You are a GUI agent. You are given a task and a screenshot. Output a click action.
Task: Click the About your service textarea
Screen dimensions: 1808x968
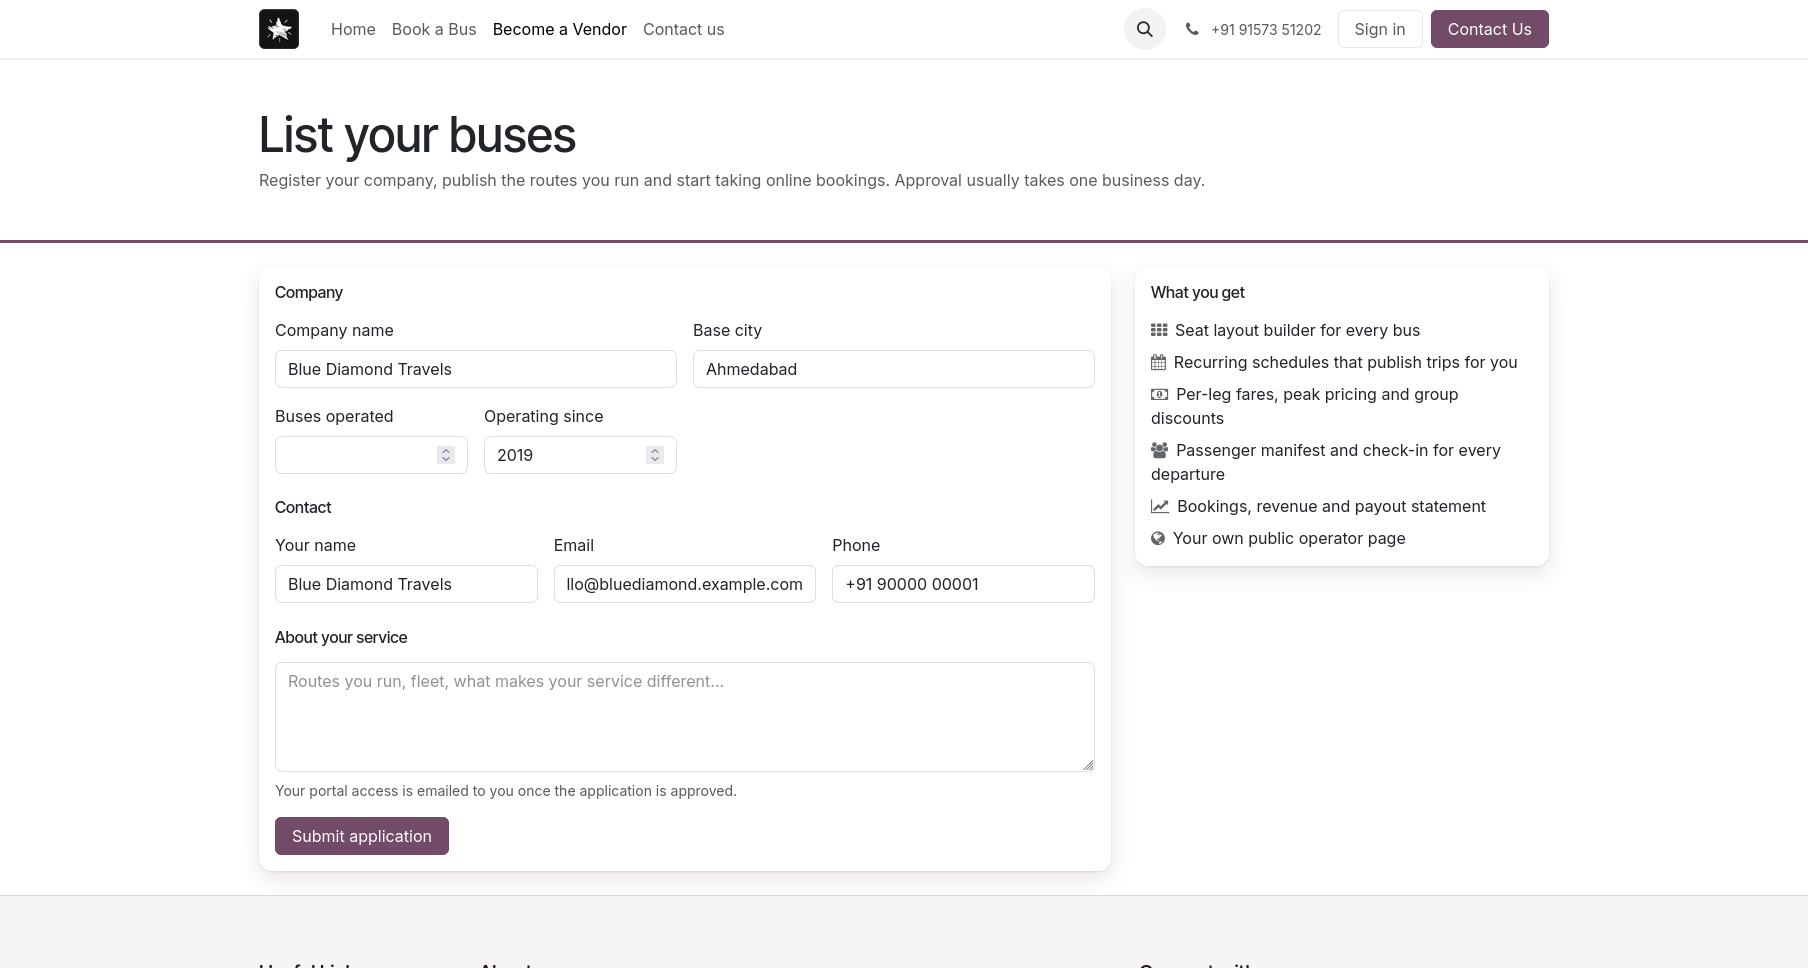pyautogui.click(x=685, y=717)
